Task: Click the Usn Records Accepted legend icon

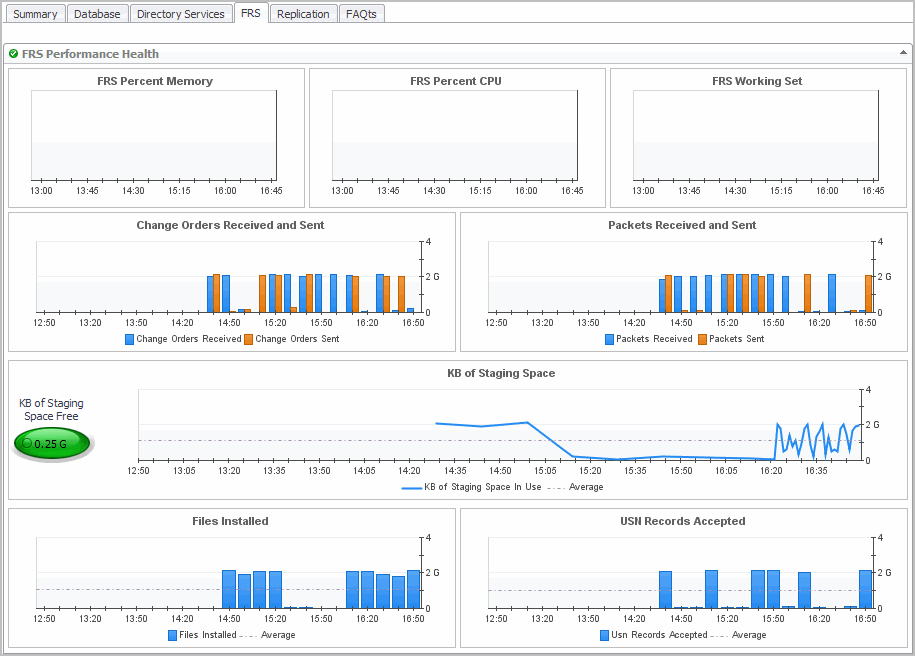Action: click(x=605, y=635)
